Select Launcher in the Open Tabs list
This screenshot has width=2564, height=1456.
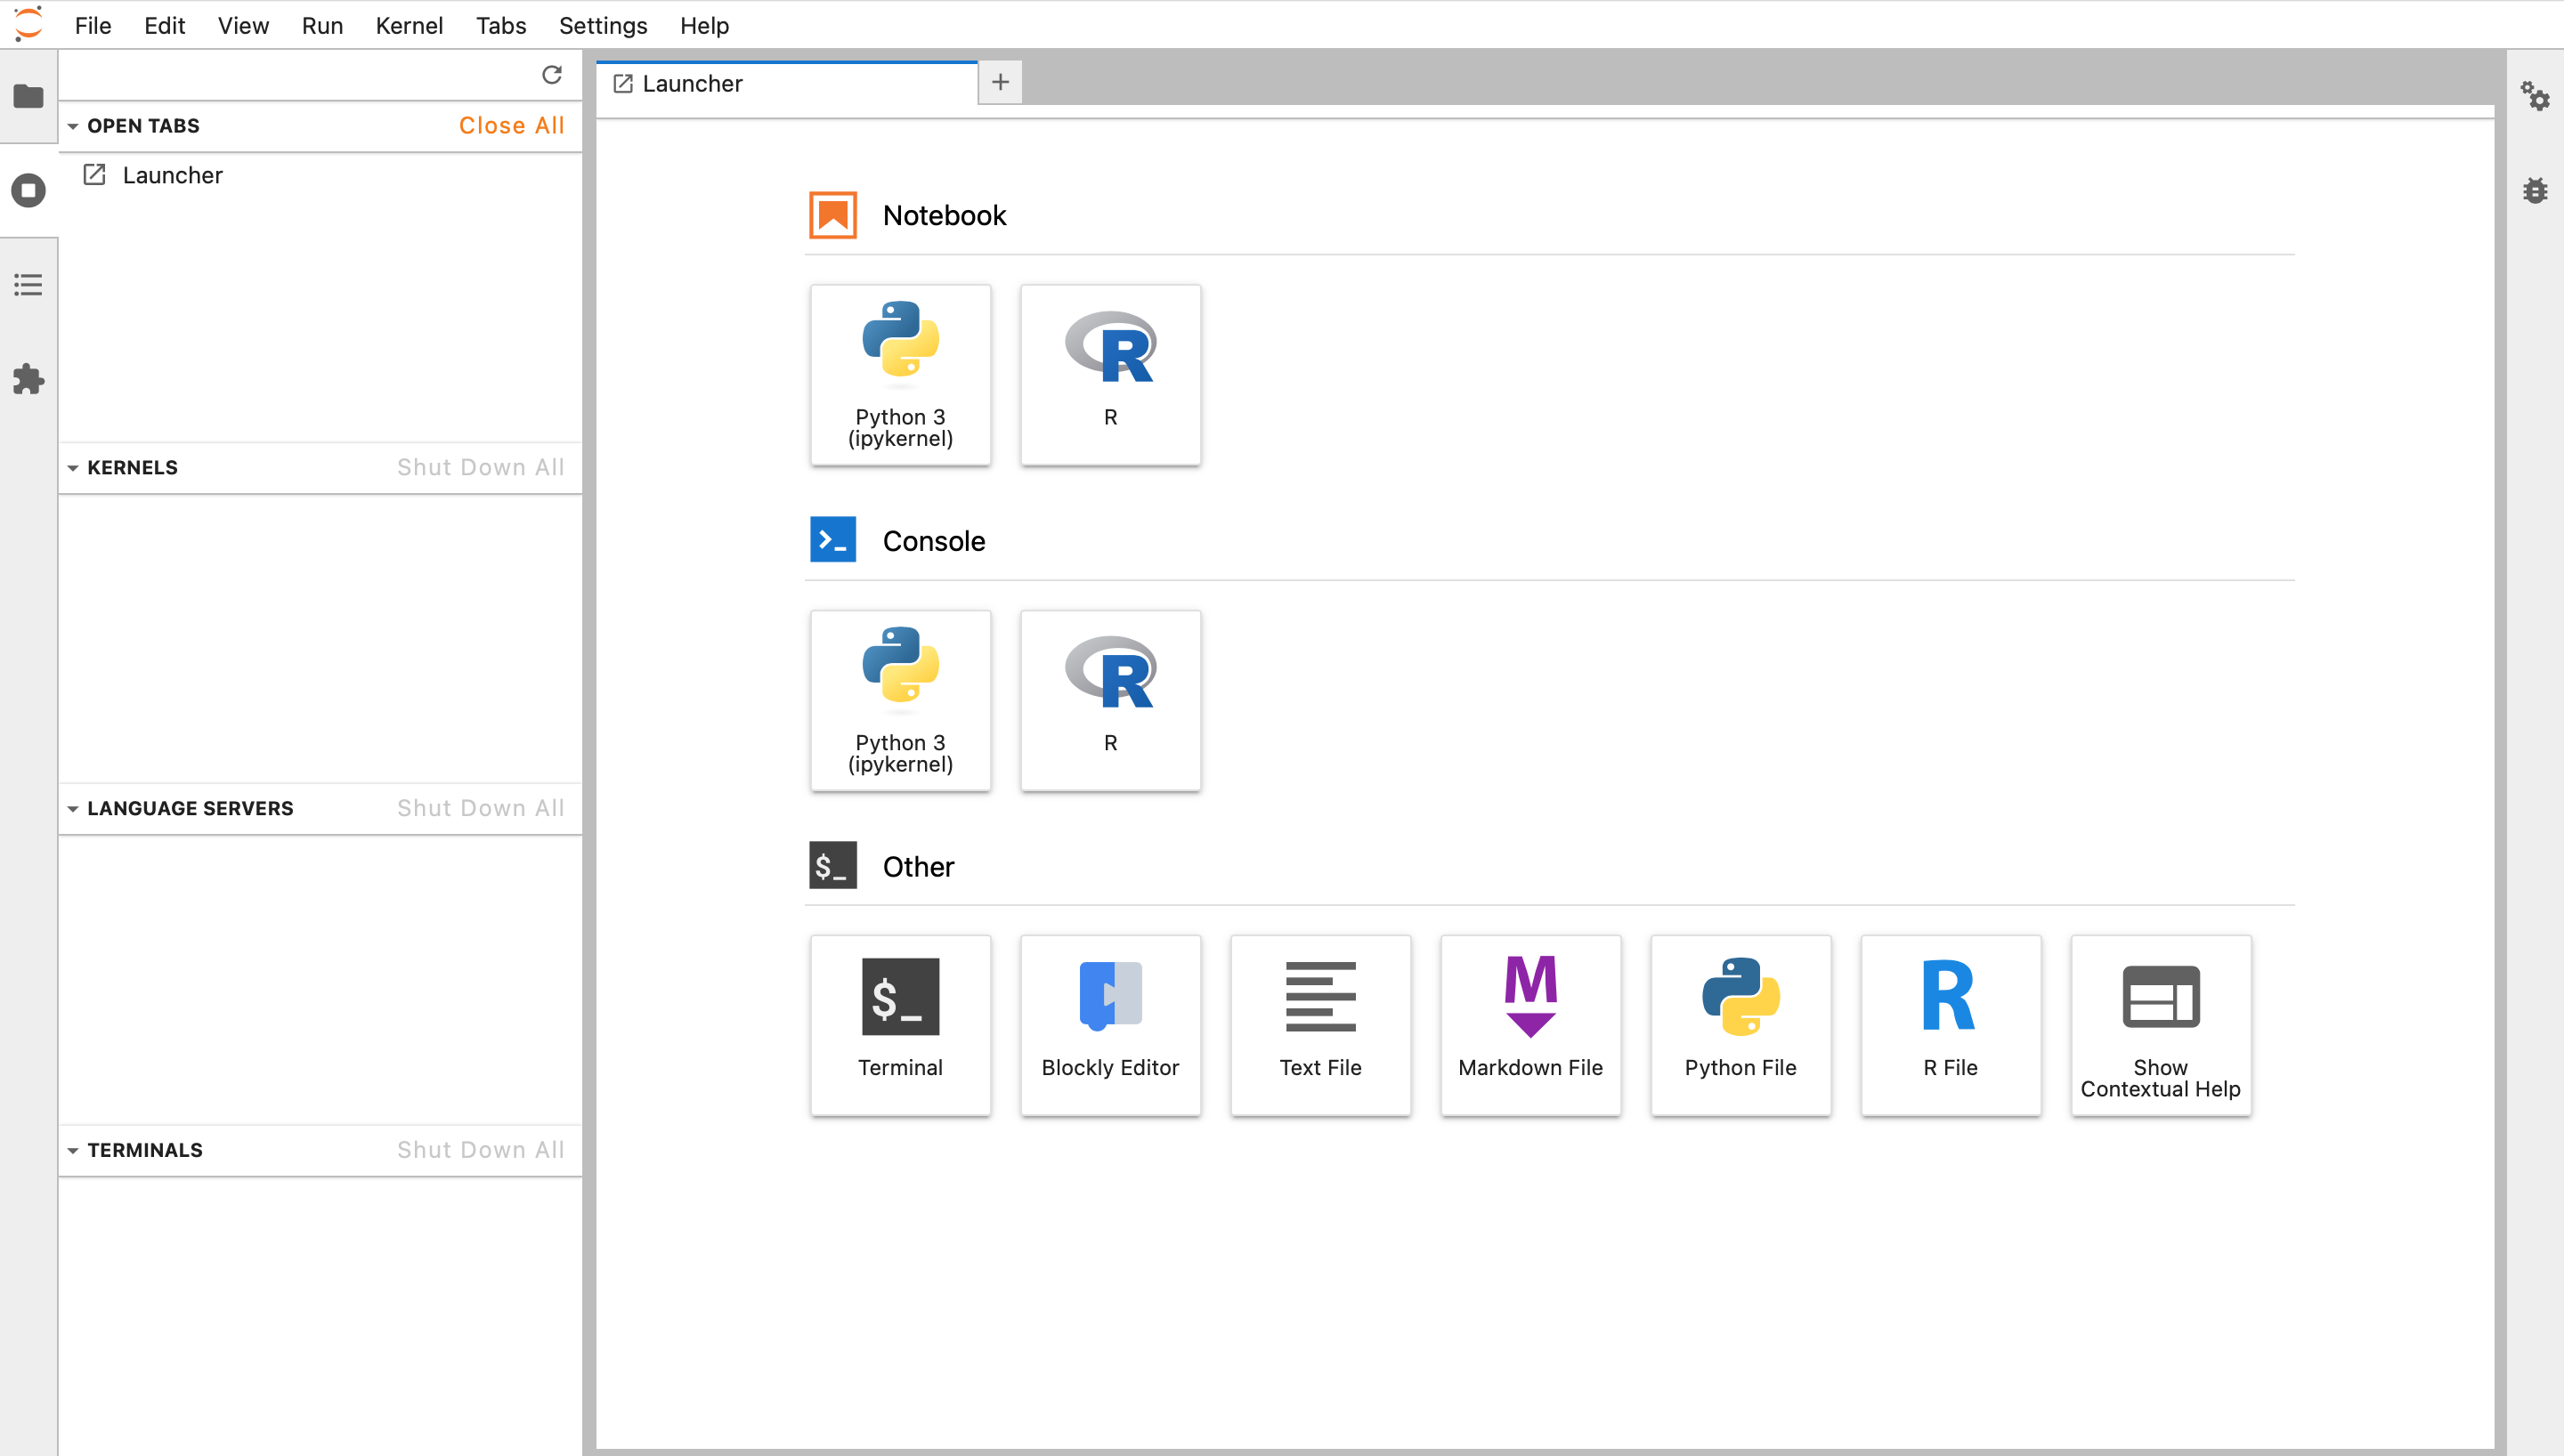(320, 175)
